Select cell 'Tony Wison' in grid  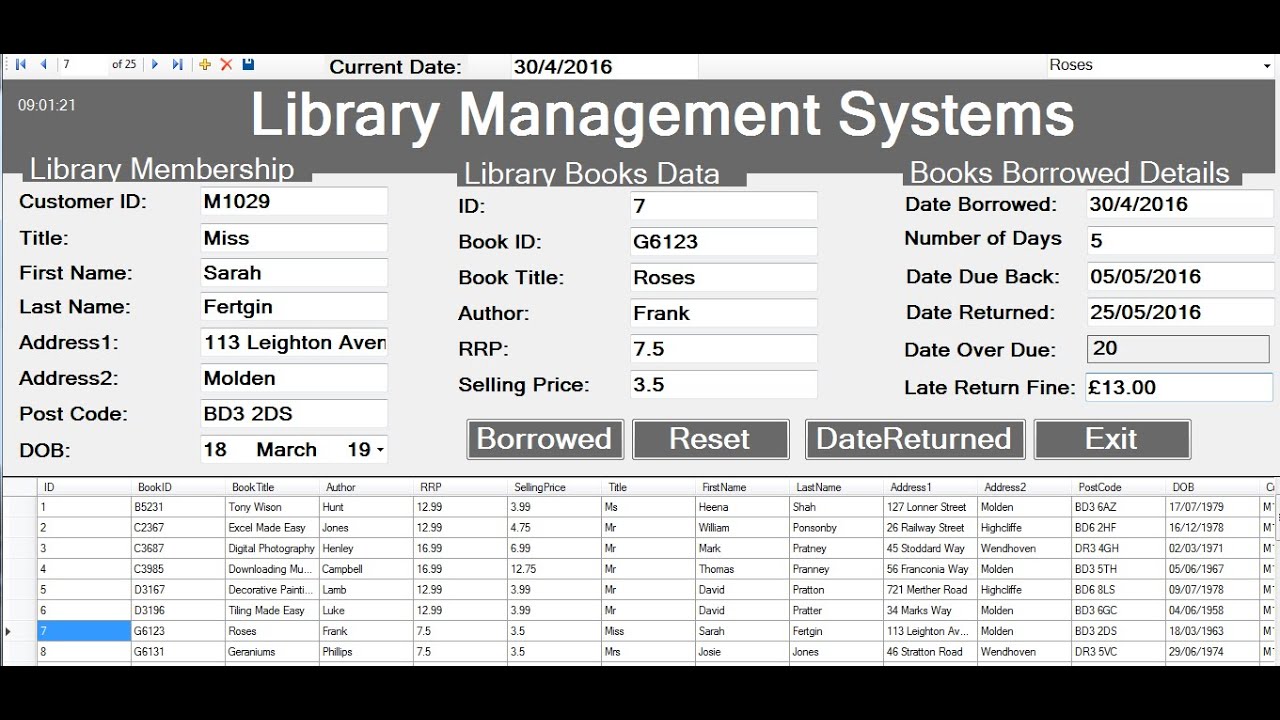click(x=272, y=507)
